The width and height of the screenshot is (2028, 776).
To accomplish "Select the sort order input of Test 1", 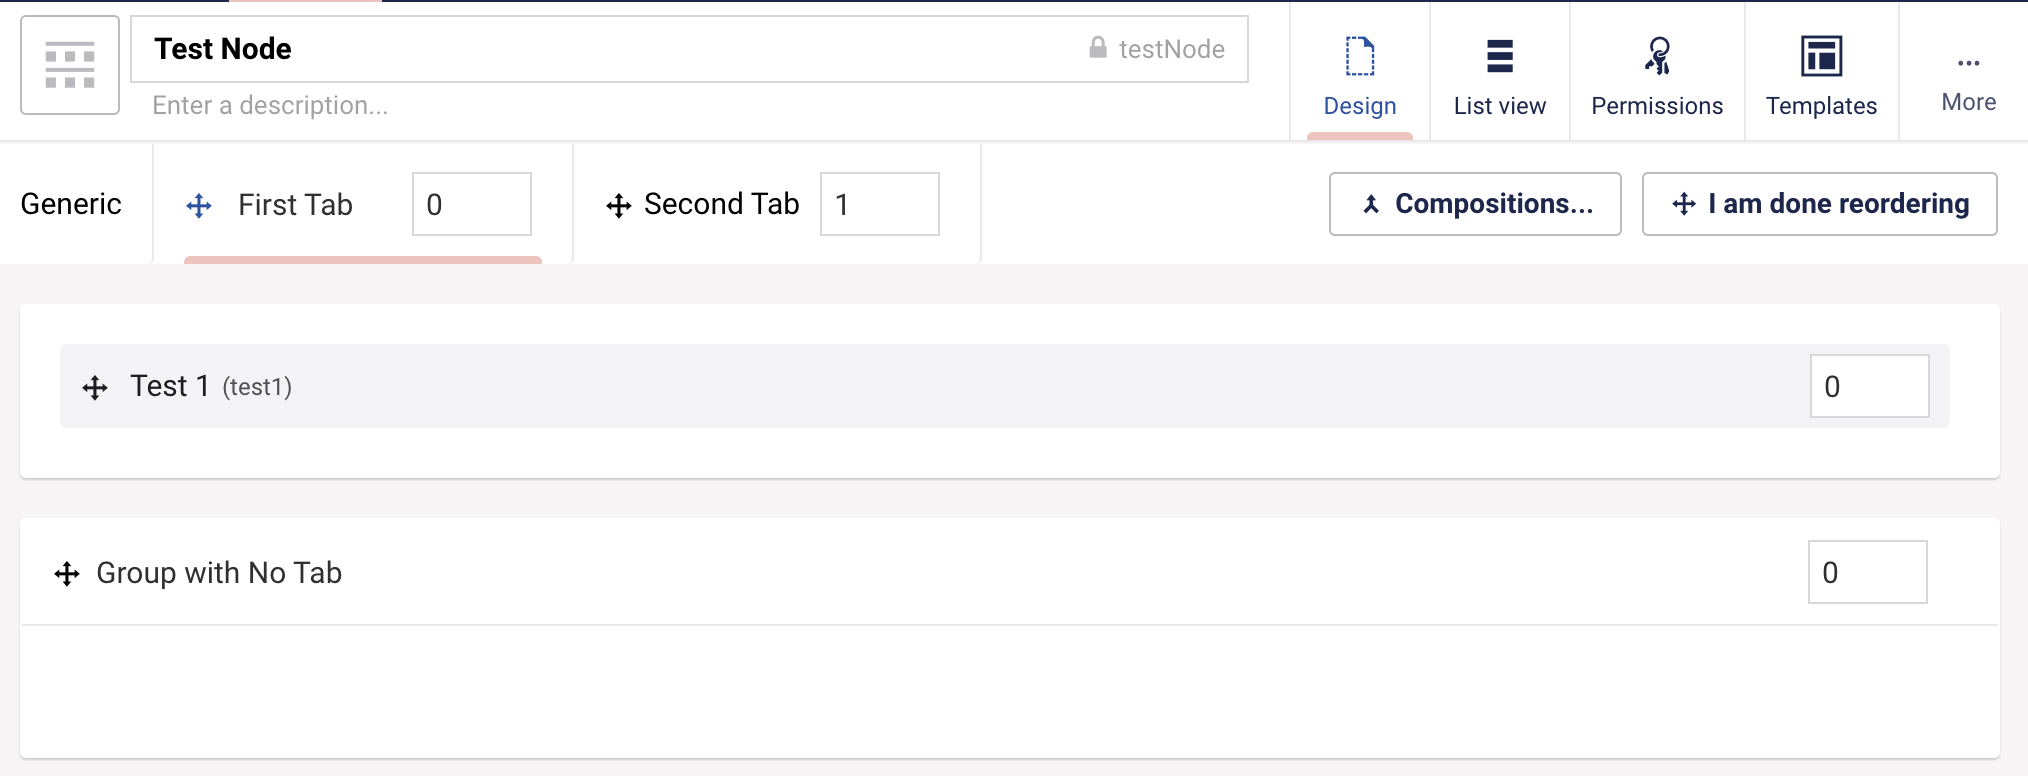I will [x=1869, y=386].
